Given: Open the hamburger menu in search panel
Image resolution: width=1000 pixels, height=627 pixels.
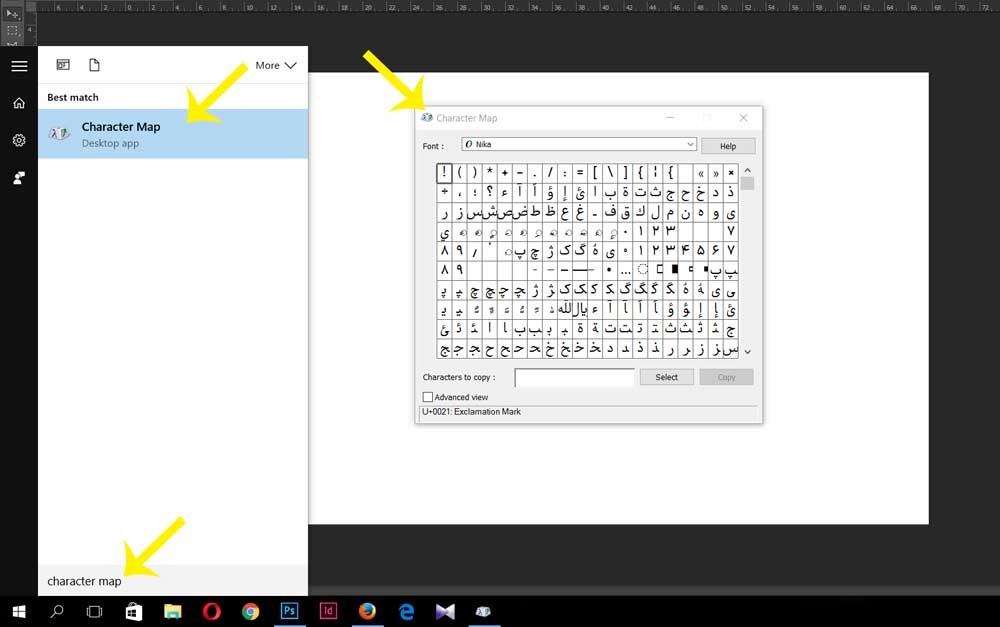Looking at the screenshot, I should 18,66.
